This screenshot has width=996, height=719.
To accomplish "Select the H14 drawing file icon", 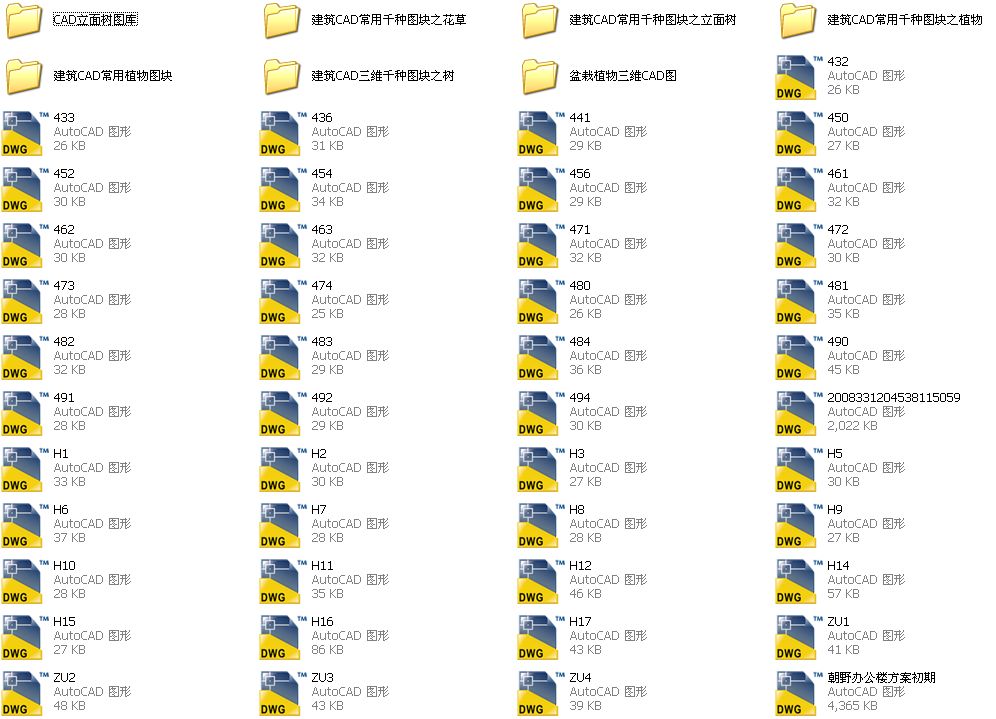I will tap(796, 582).
